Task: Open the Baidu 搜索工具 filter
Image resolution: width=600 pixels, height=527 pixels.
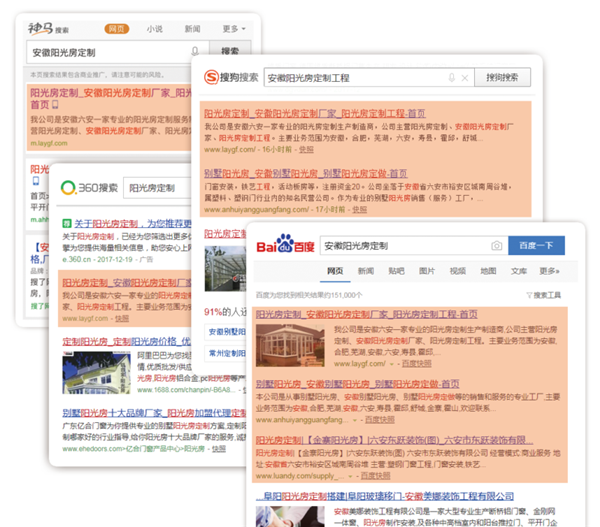Action: tap(547, 295)
